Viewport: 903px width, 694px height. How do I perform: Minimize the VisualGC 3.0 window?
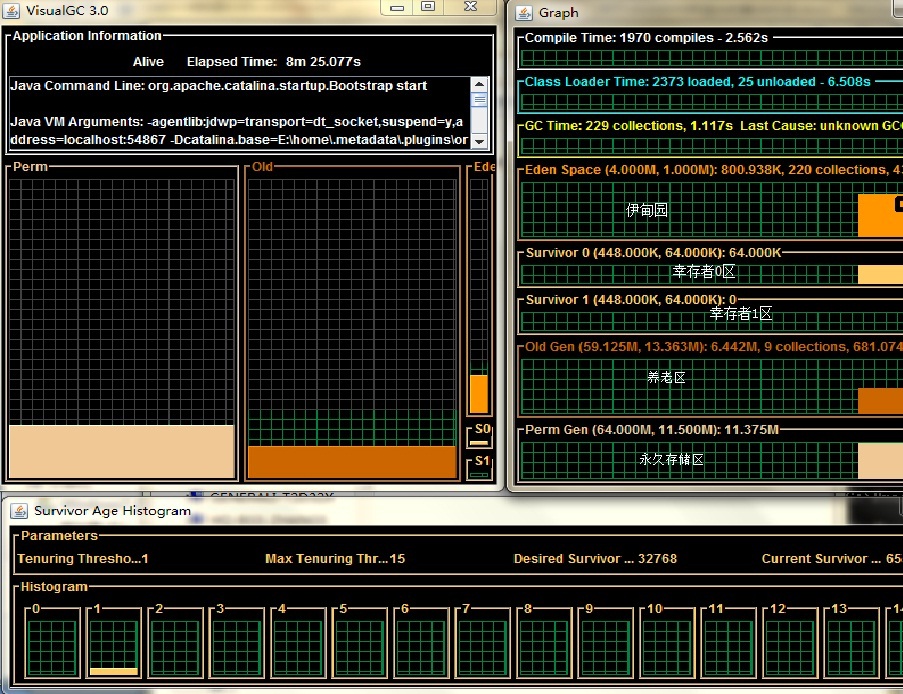(397, 7)
